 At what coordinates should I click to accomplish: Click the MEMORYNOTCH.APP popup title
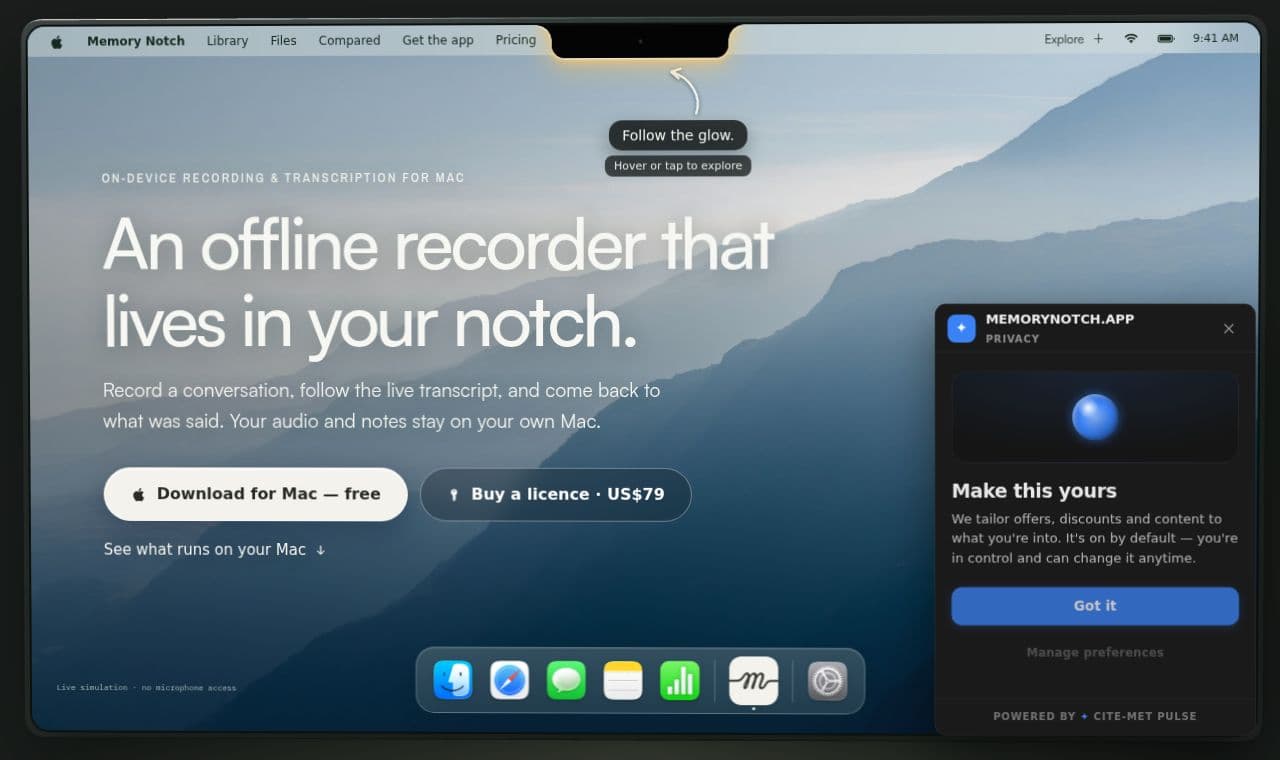(x=1060, y=319)
